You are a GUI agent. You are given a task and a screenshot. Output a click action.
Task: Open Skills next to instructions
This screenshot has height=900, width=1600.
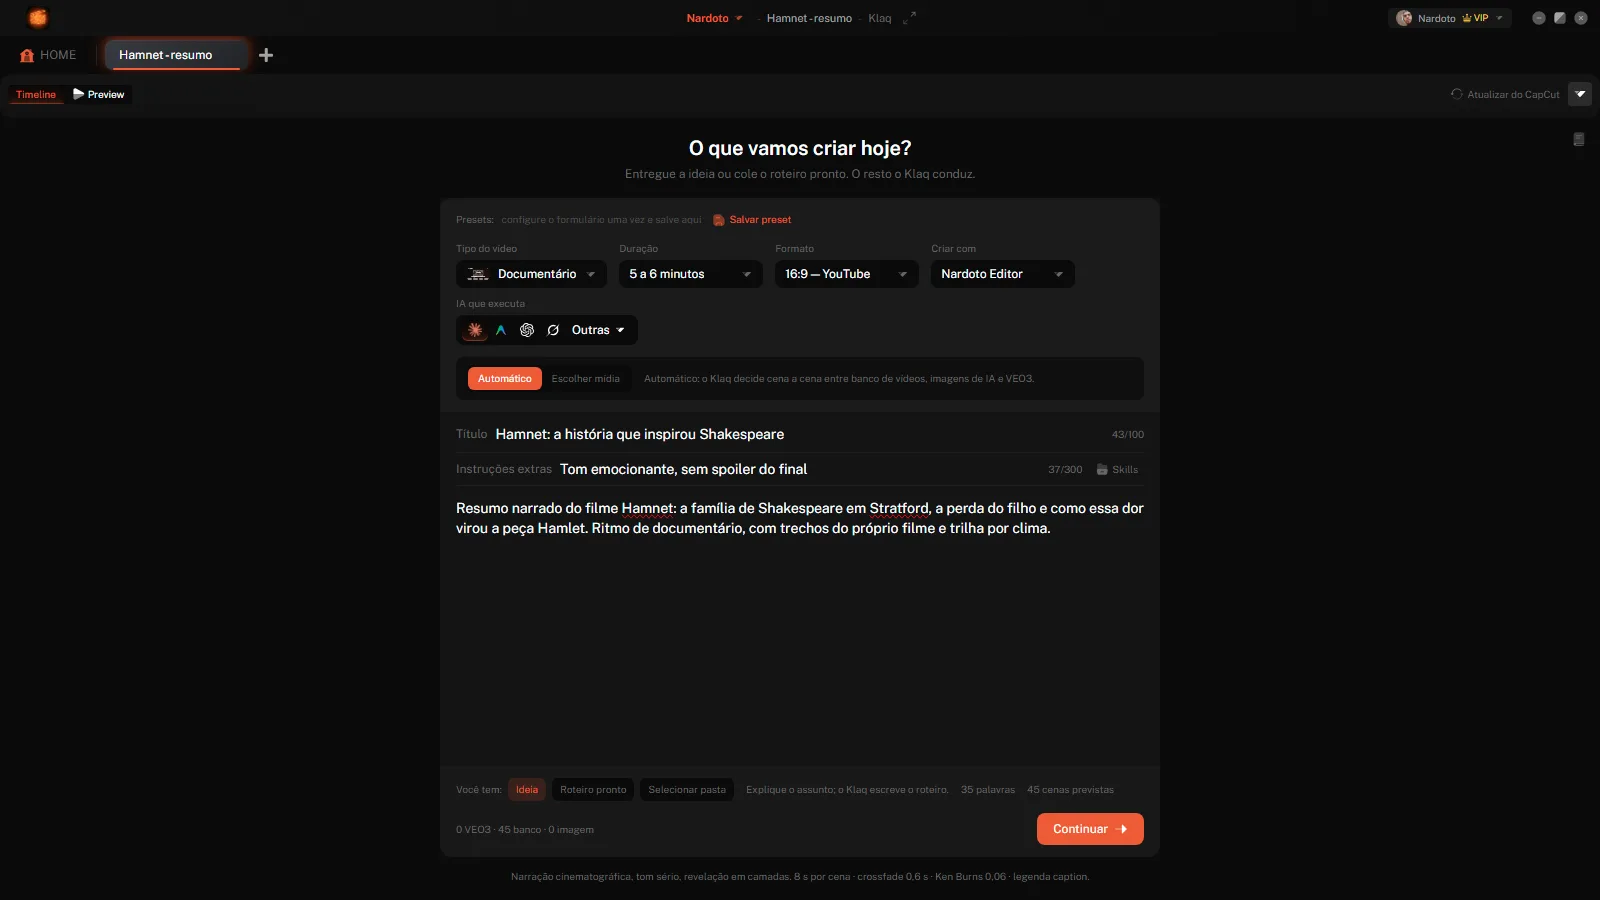click(1117, 470)
